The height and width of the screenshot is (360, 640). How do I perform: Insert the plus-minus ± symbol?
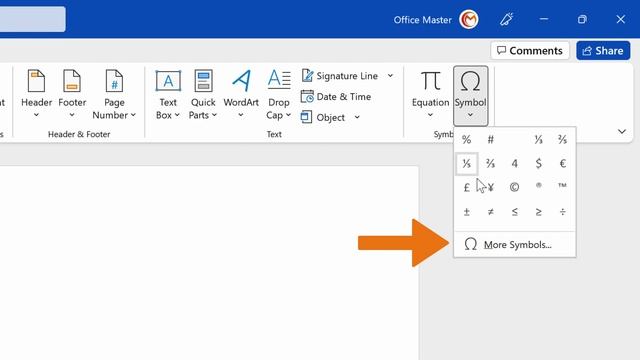(x=467, y=212)
